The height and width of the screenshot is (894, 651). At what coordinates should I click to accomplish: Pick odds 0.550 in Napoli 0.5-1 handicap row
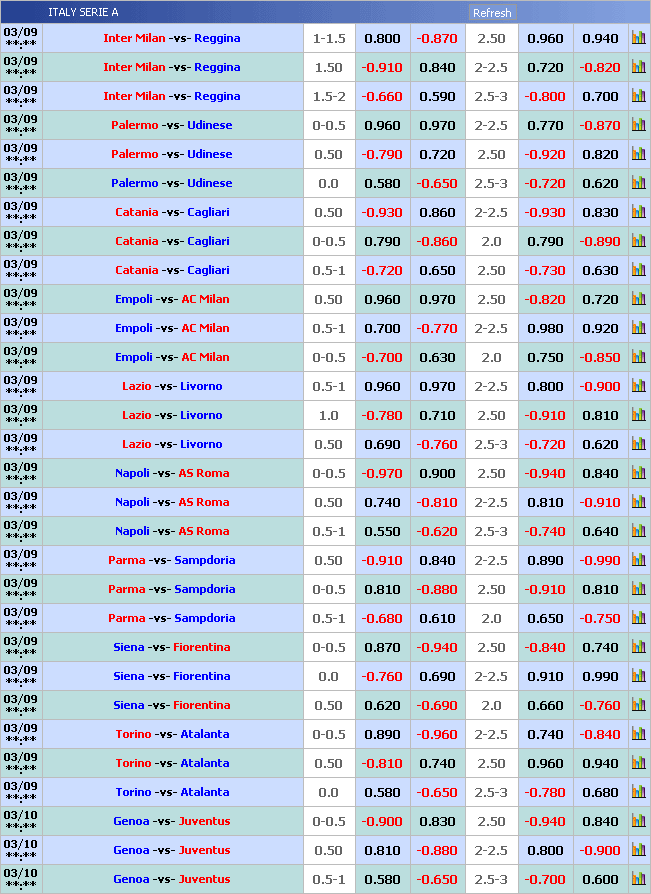[x=383, y=531]
